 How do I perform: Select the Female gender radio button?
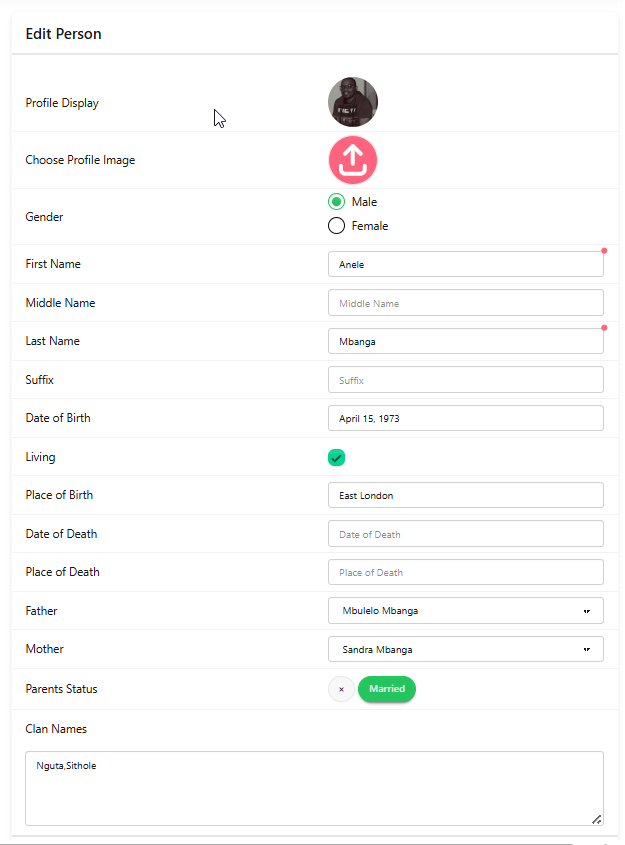(337, 226)
